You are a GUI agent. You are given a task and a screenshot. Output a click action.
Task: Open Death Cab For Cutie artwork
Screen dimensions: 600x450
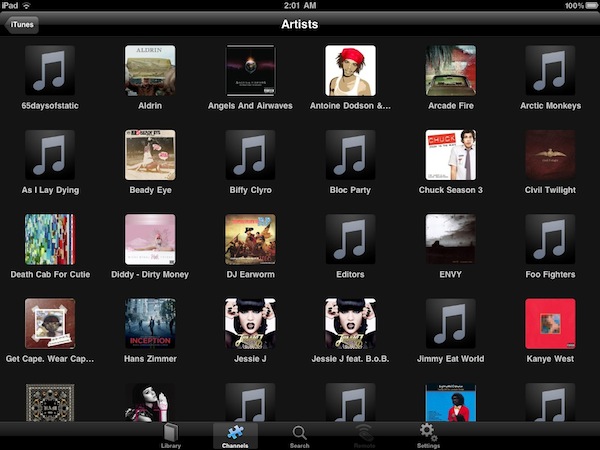50,239
